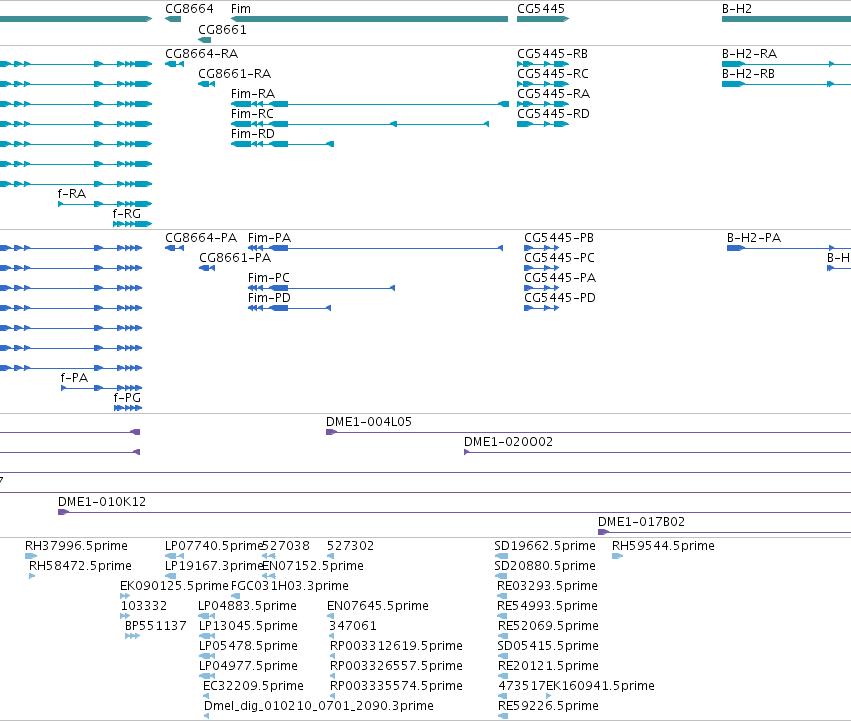Click the LP13045.5prime EST label
Screen dimensions: 851x721
(x=248, y=626)
